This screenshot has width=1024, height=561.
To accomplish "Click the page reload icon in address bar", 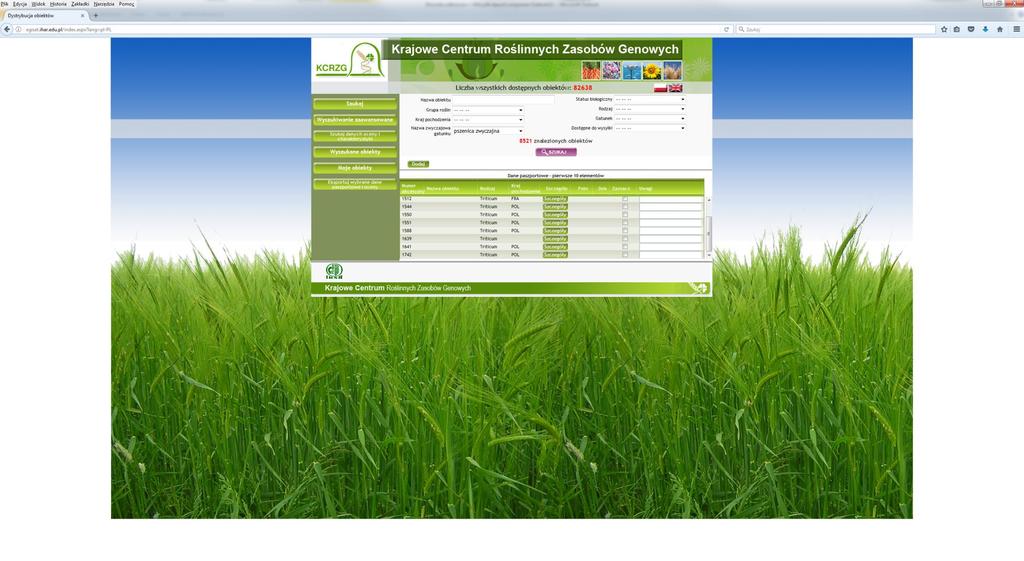I will 726,29.
